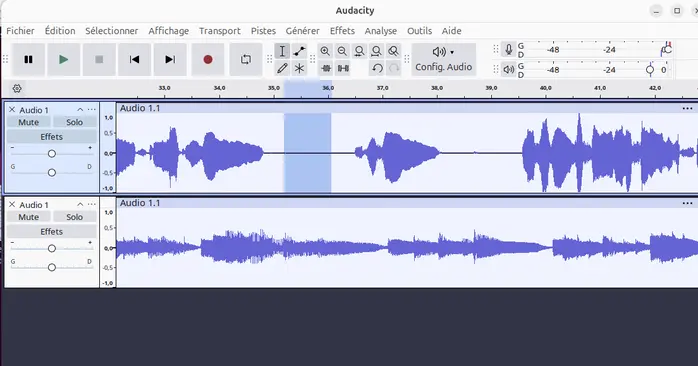Collapse the first Audio 1 track

(x=80, y=110)
